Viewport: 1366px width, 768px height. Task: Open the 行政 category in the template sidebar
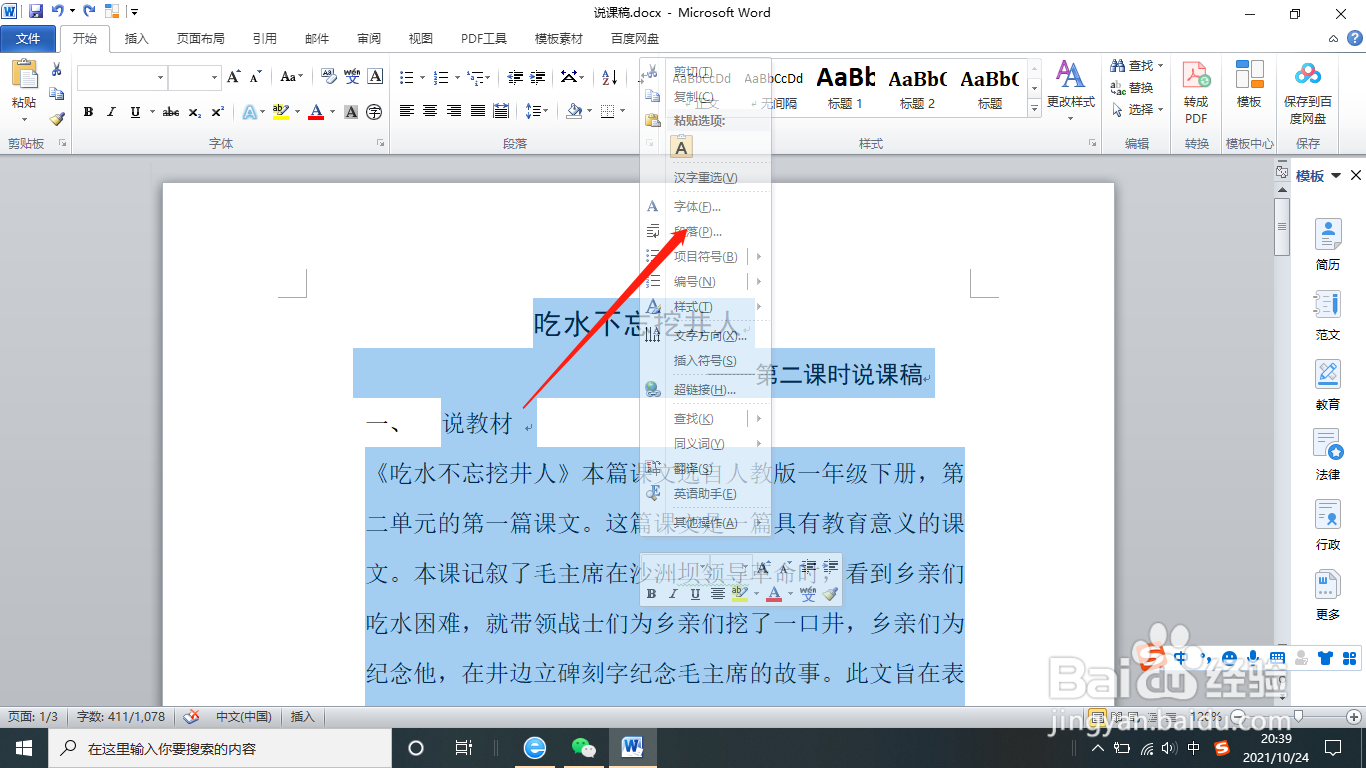pyautogui.click(x=1327, y=525)
